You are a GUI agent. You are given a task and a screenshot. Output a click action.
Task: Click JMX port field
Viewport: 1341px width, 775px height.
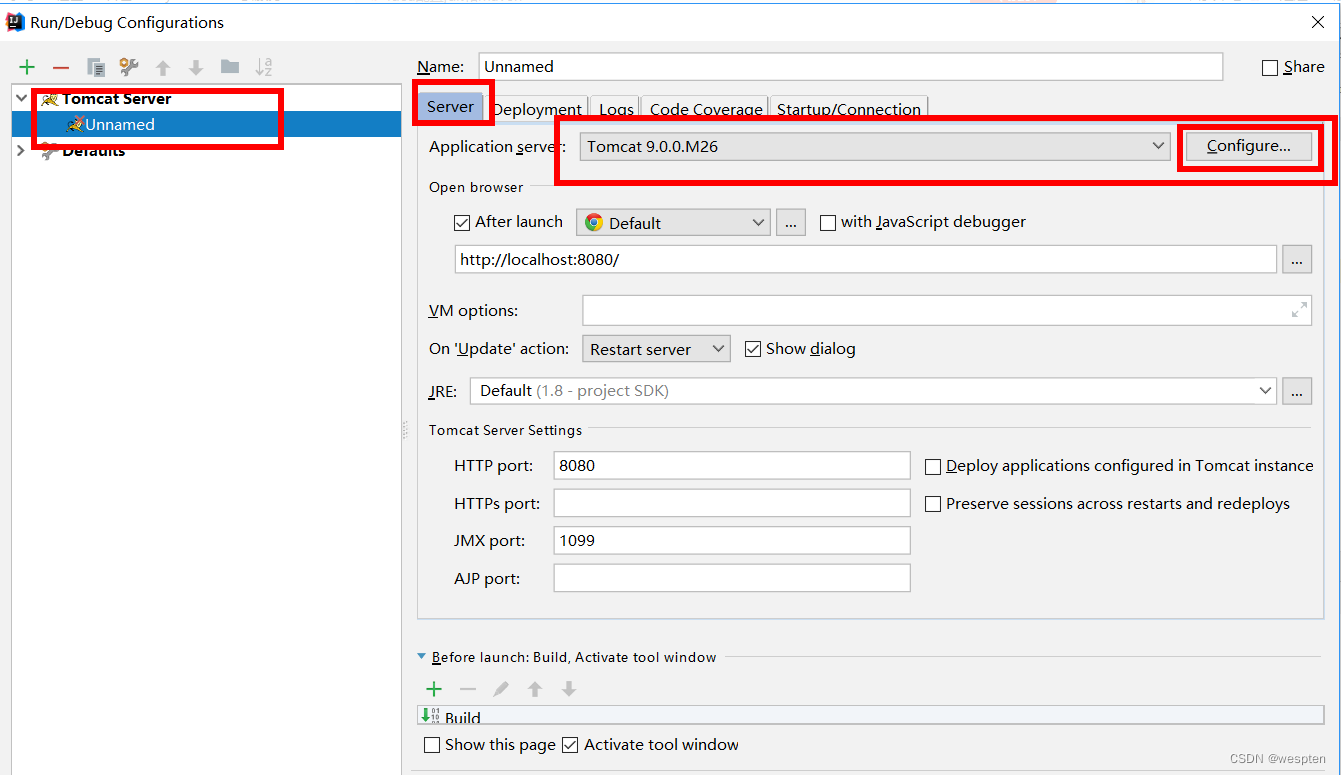coord(732,540)
